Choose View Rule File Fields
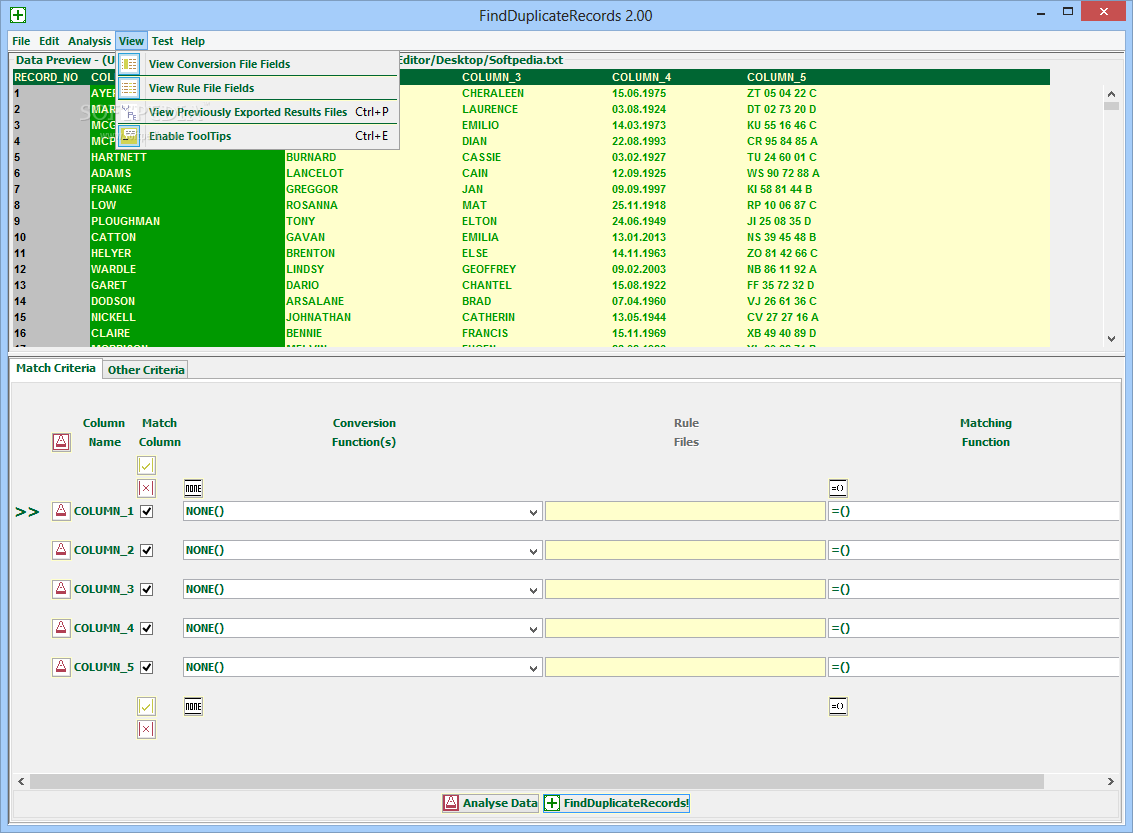 pyautogui.click(x=258, y=88)
